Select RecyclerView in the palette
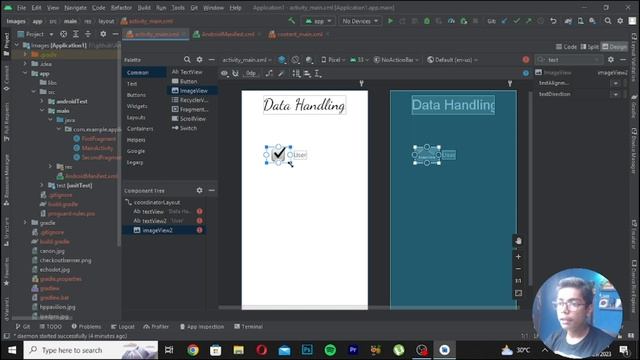This screenshot has height=360, width=640. click(190, 100)
